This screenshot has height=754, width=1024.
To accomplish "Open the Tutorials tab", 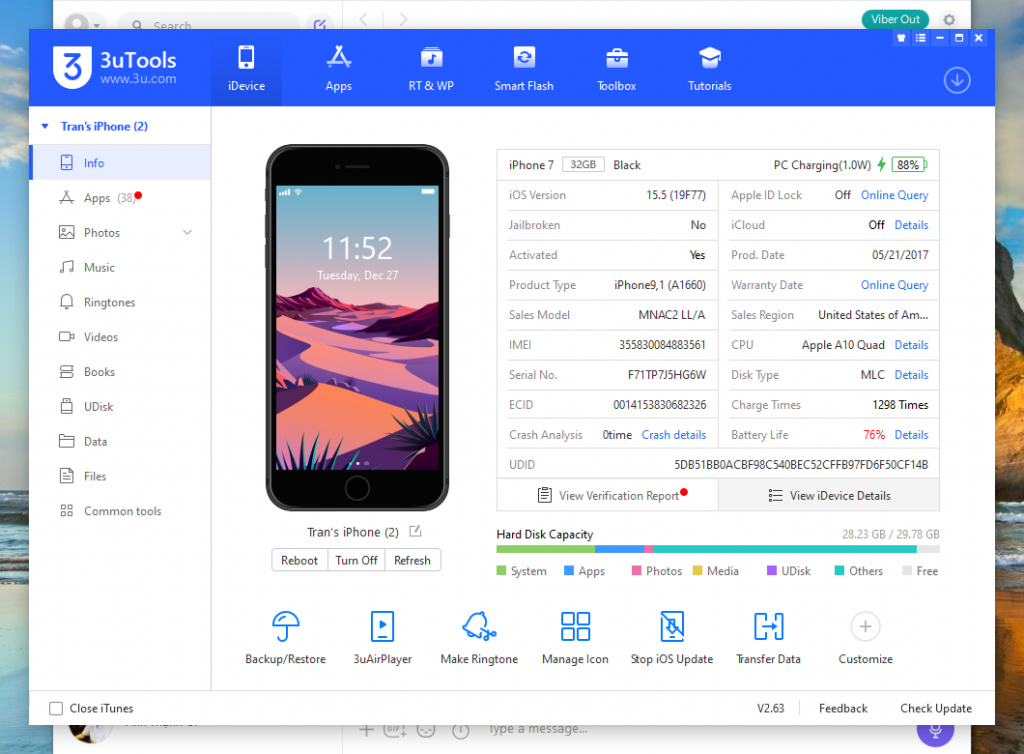I will [709, 68].
